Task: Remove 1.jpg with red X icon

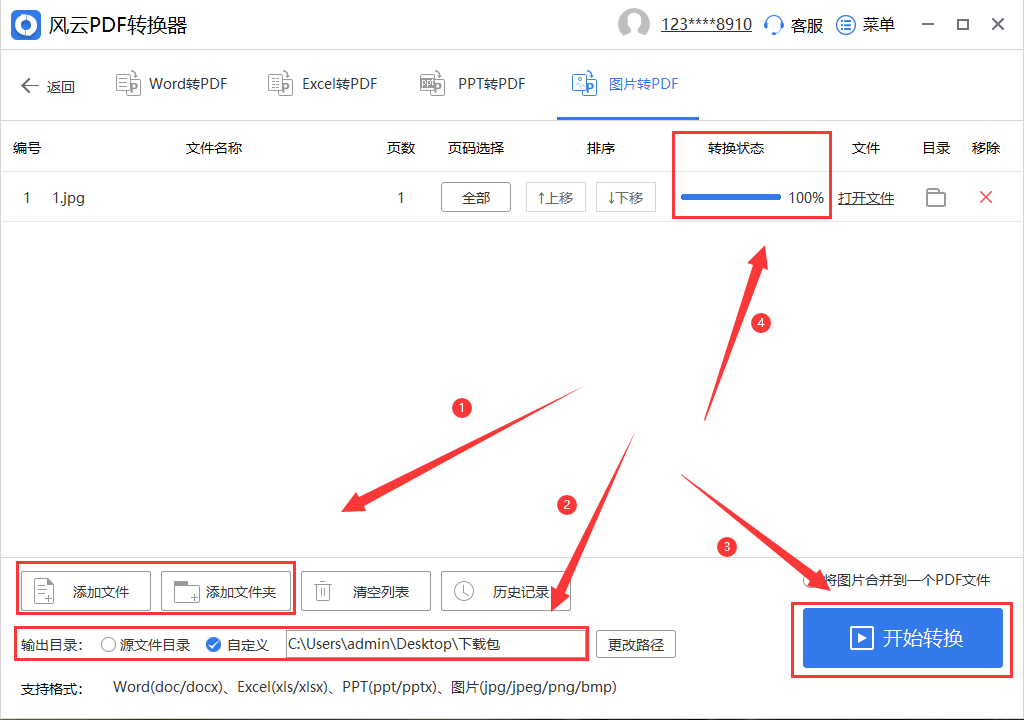Action: [x=986, y=197]
